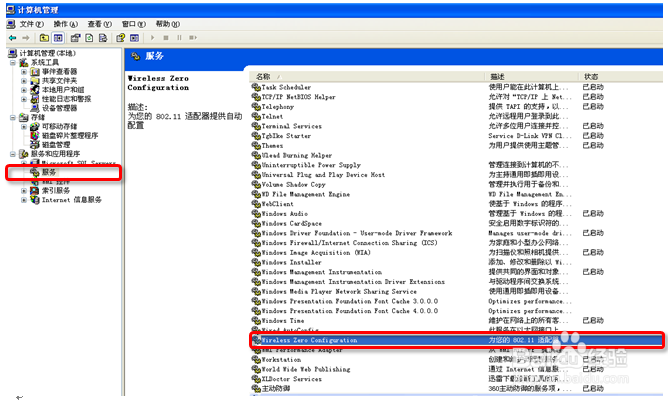Screen dimensions: 668x402
Task: Select 磁盘碎片整理程序 in the tree
Action: [x=70, y=136]
